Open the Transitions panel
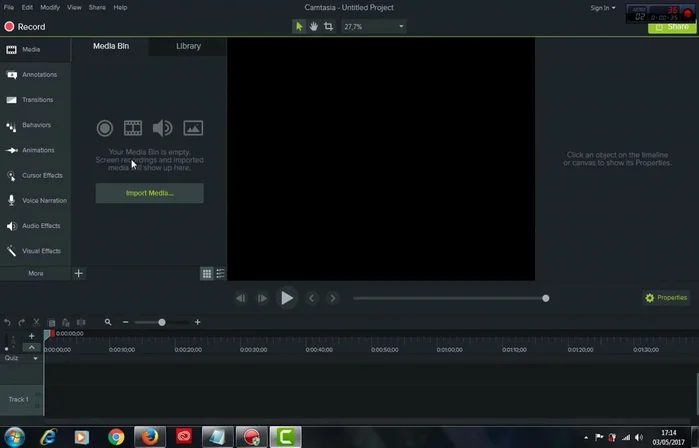Viewport: 699px width, 448px height. (35, 100)
